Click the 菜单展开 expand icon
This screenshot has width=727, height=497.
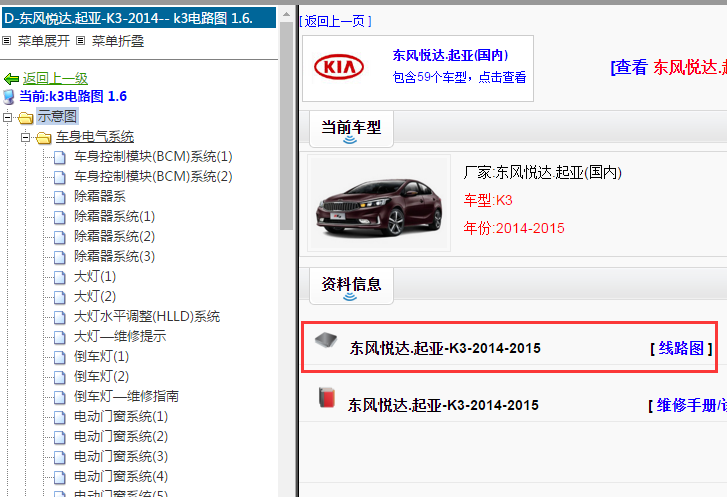click(x=6, y=41)
